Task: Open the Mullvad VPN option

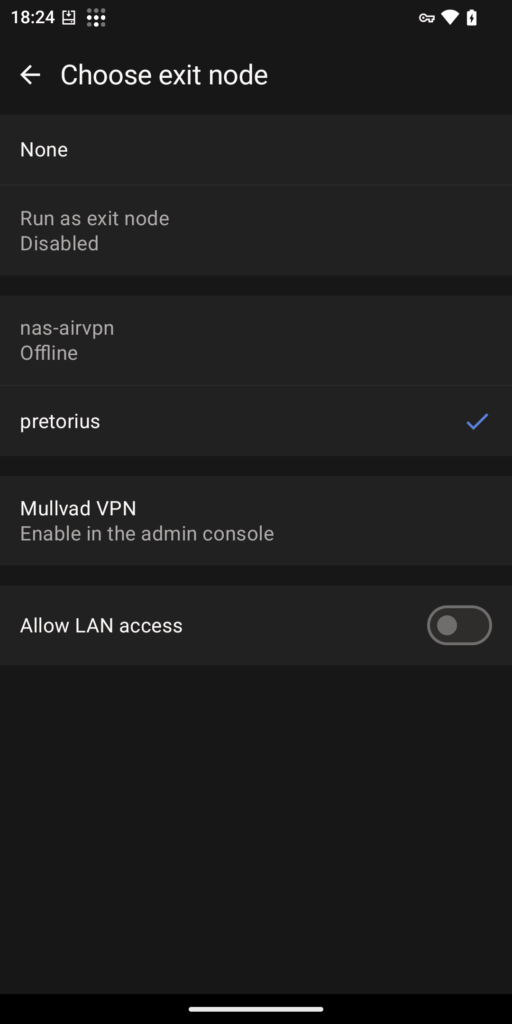Action: tap(256, 520)
